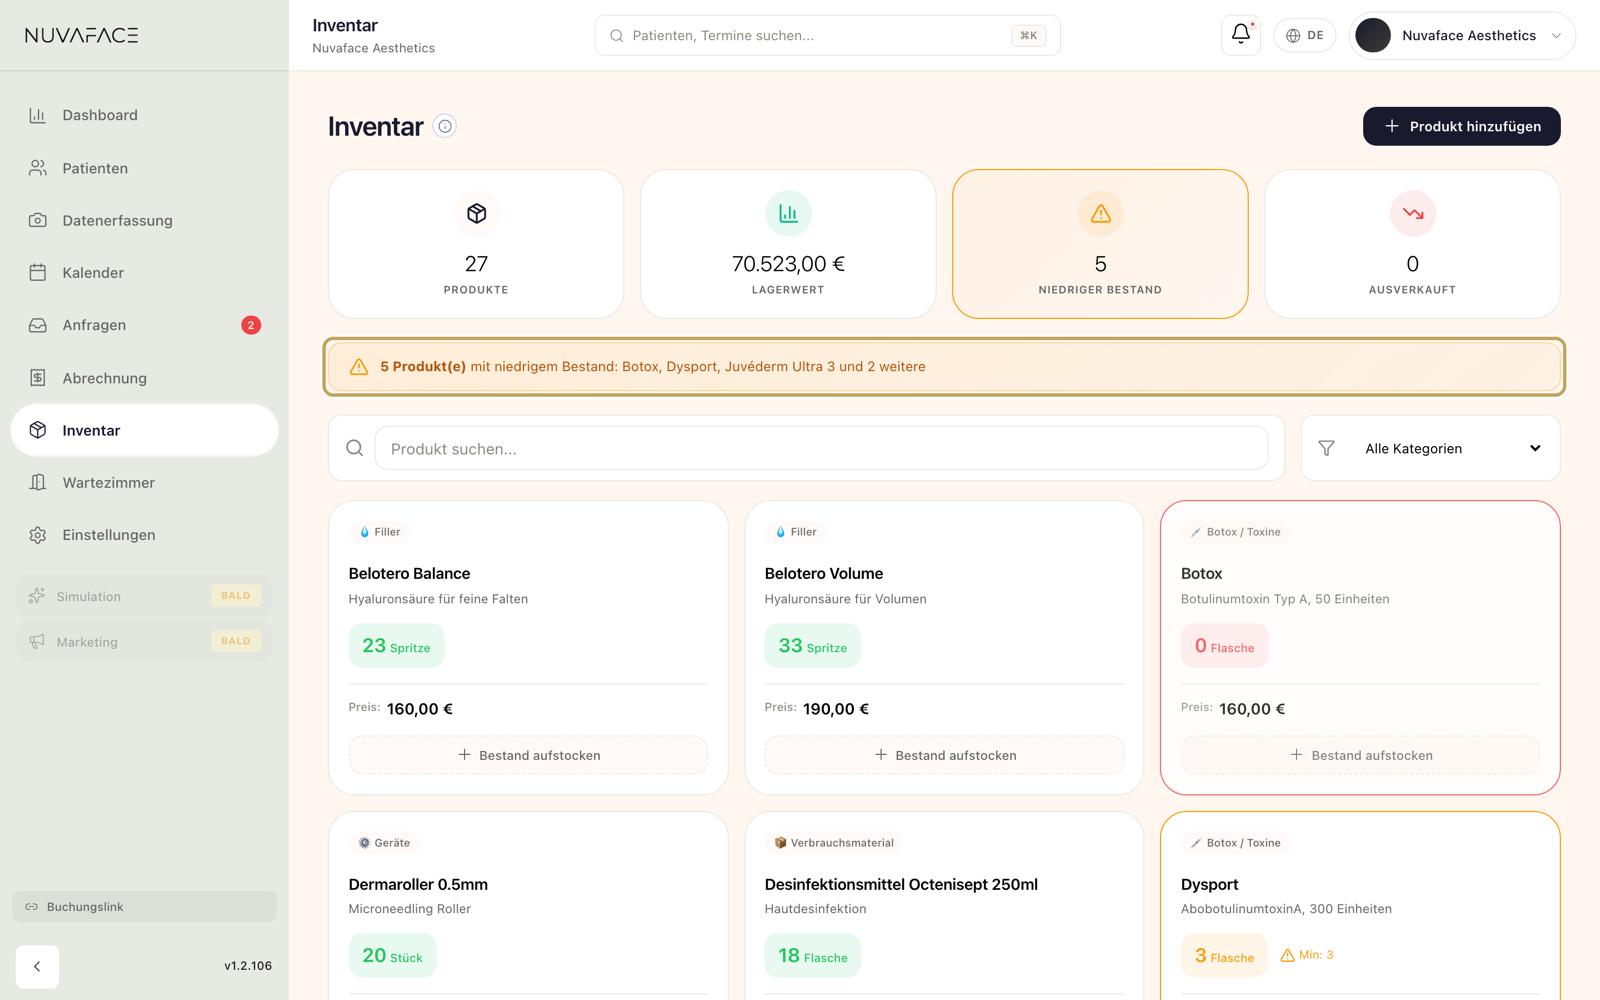
Task: Focus the Patienten, Termine suchen field
Action: tap(827, 35)
